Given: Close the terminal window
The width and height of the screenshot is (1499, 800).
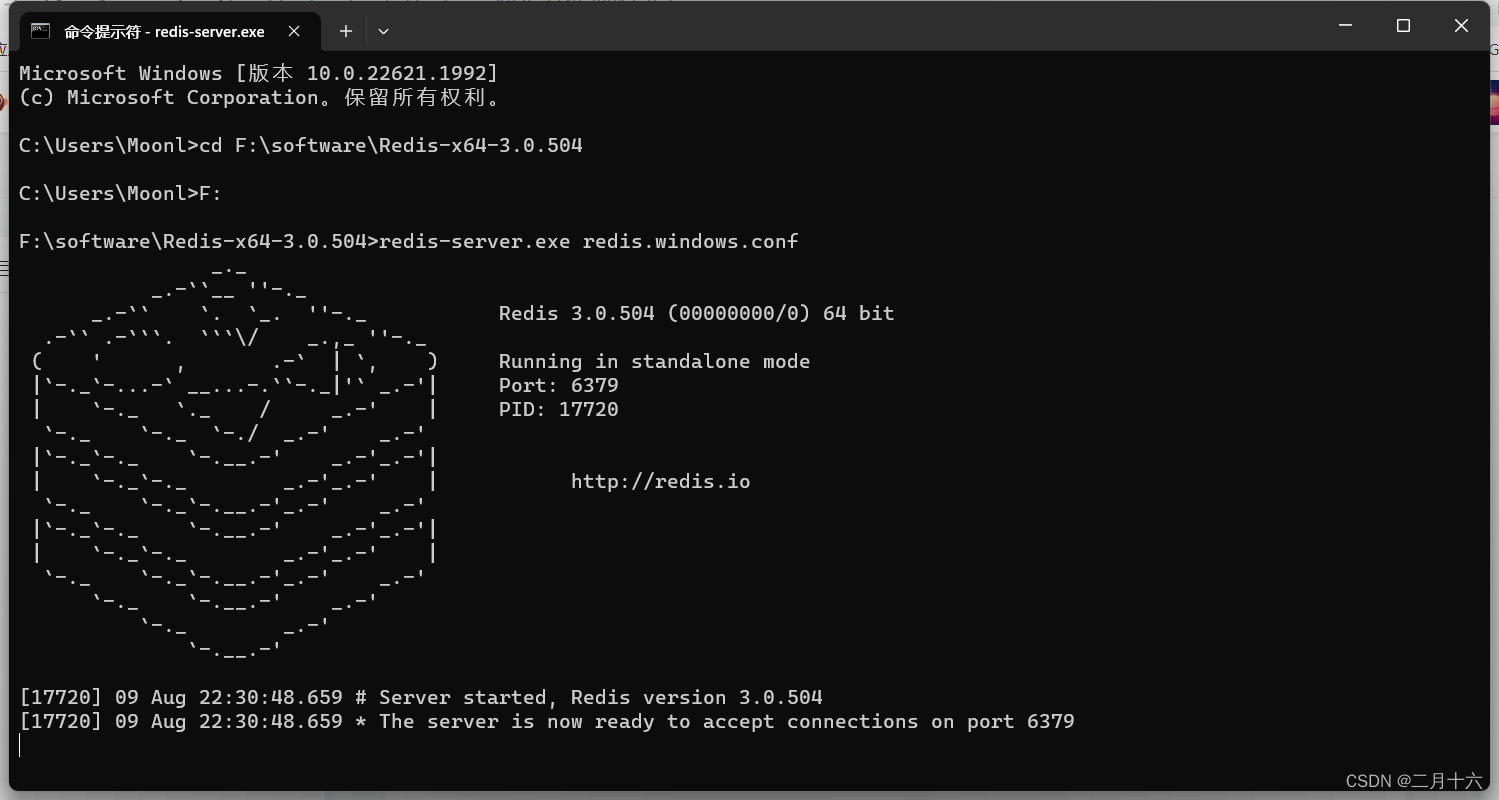Looking at the screenshot, I should (x=1461, y=26).
